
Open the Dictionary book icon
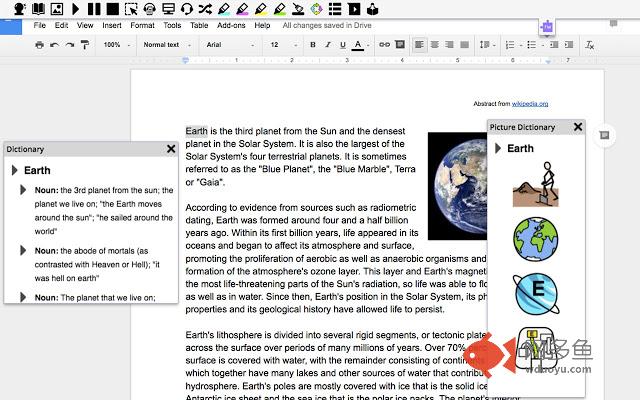[38, 9]
